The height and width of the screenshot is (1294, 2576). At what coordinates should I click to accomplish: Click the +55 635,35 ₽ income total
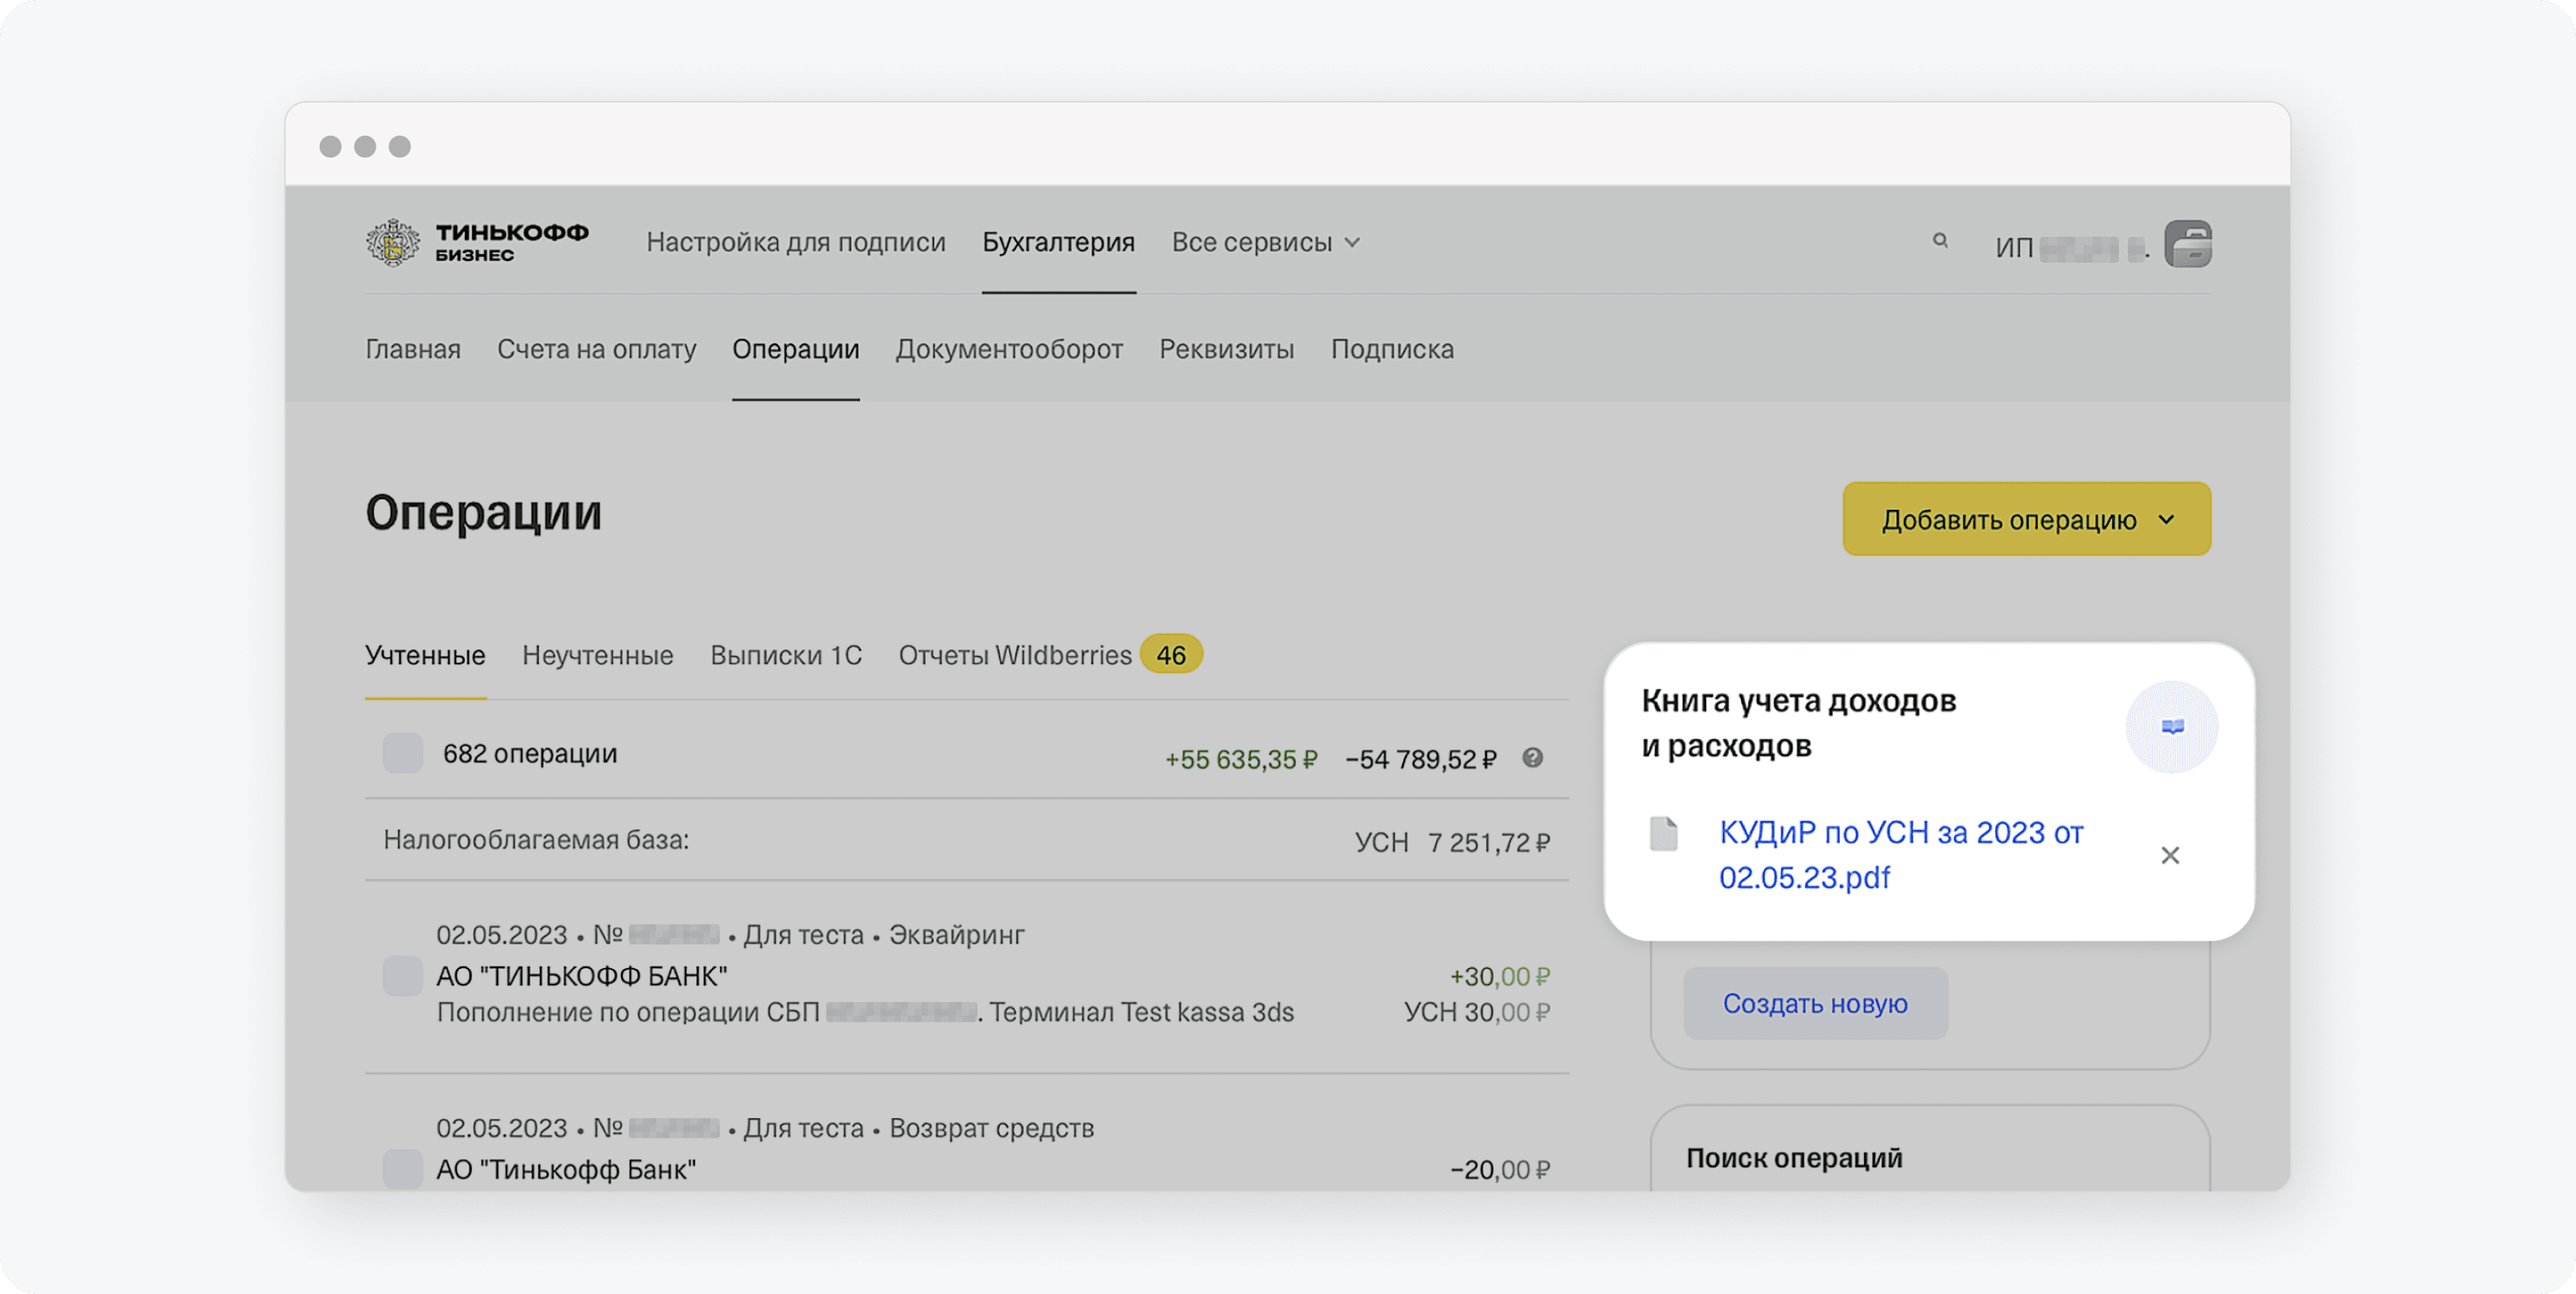(x=1241, y=759)
